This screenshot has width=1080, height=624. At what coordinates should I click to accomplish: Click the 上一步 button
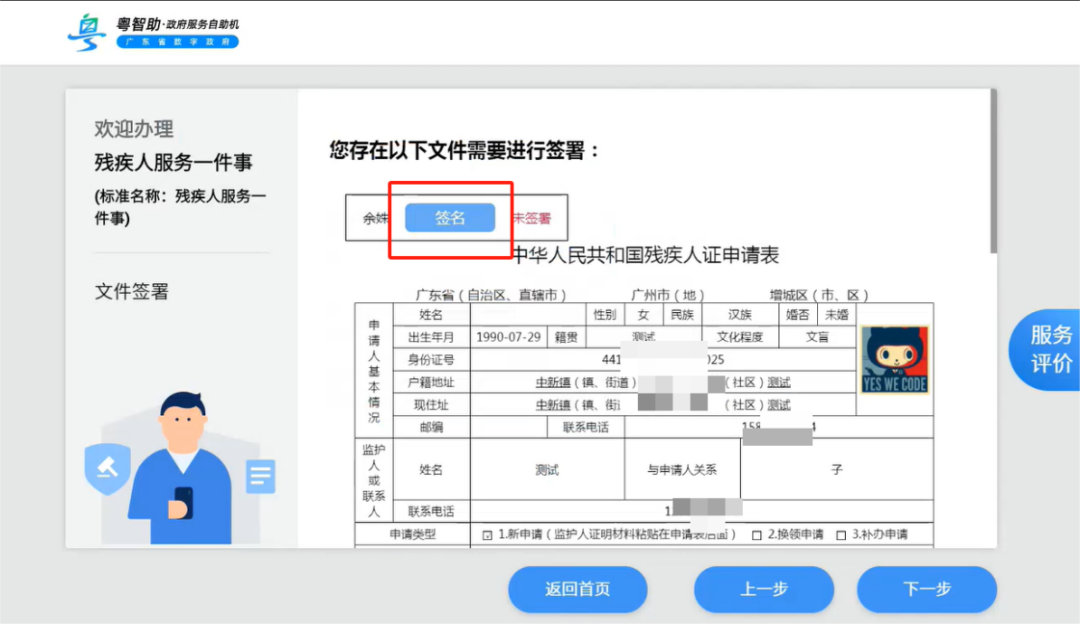(763, 590)
